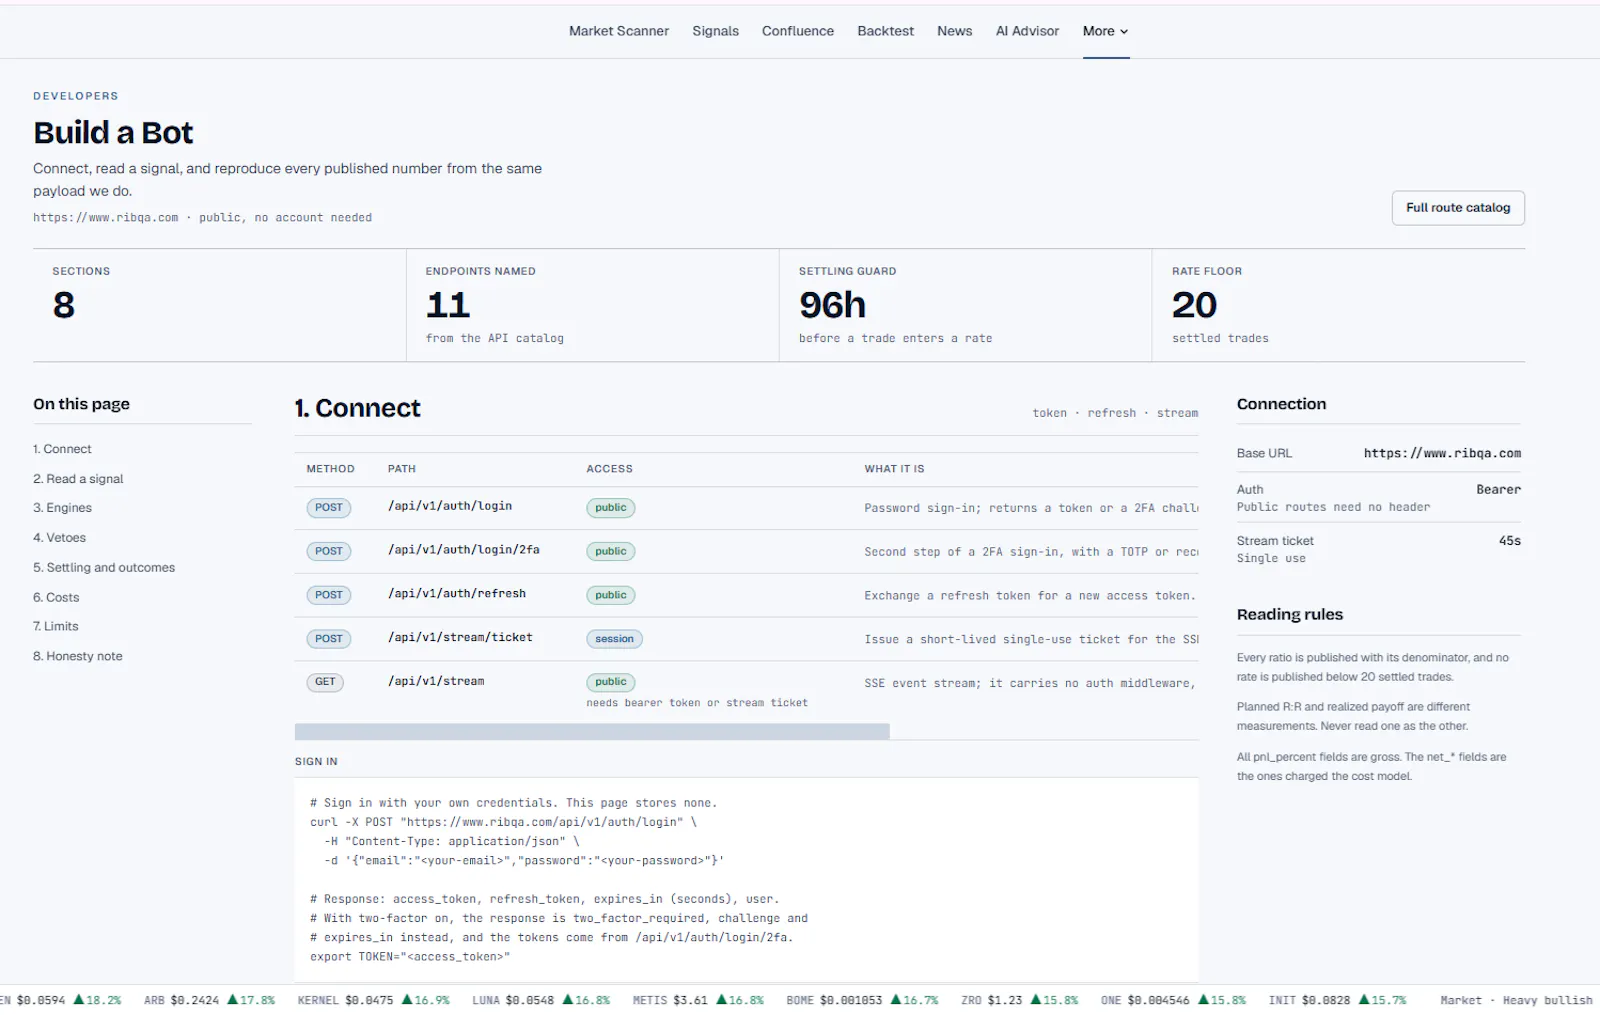Image resolution: width=1600 pixels, height=1015 pixels.
Task: Click the session access badge
Action: tap(614, 639)
